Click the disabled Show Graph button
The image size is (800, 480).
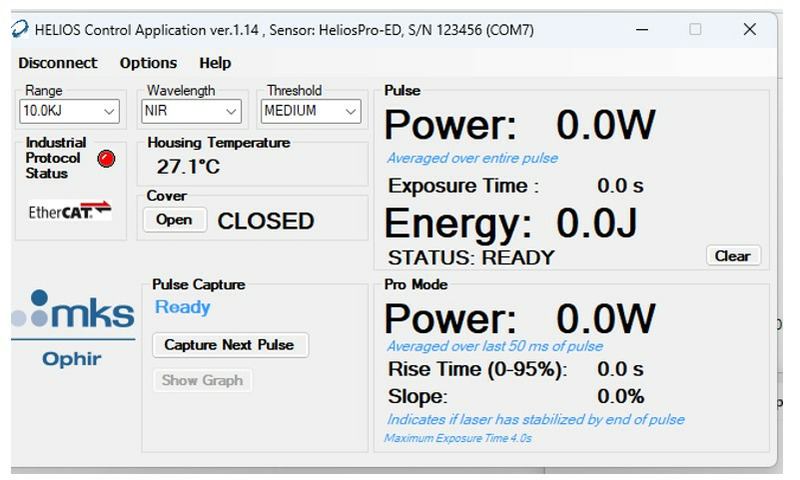coord(202,380)
